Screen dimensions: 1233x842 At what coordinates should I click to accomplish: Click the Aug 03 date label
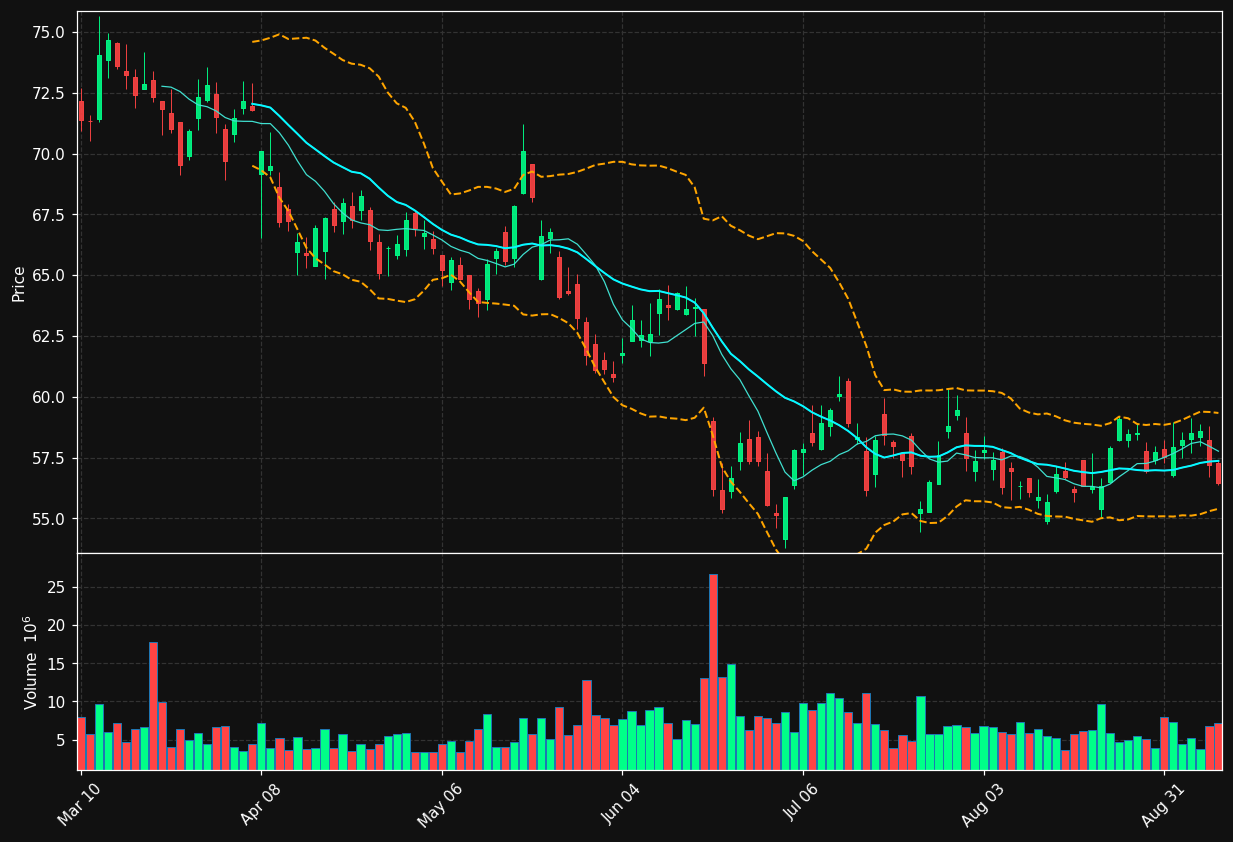(x=981, y=805)
